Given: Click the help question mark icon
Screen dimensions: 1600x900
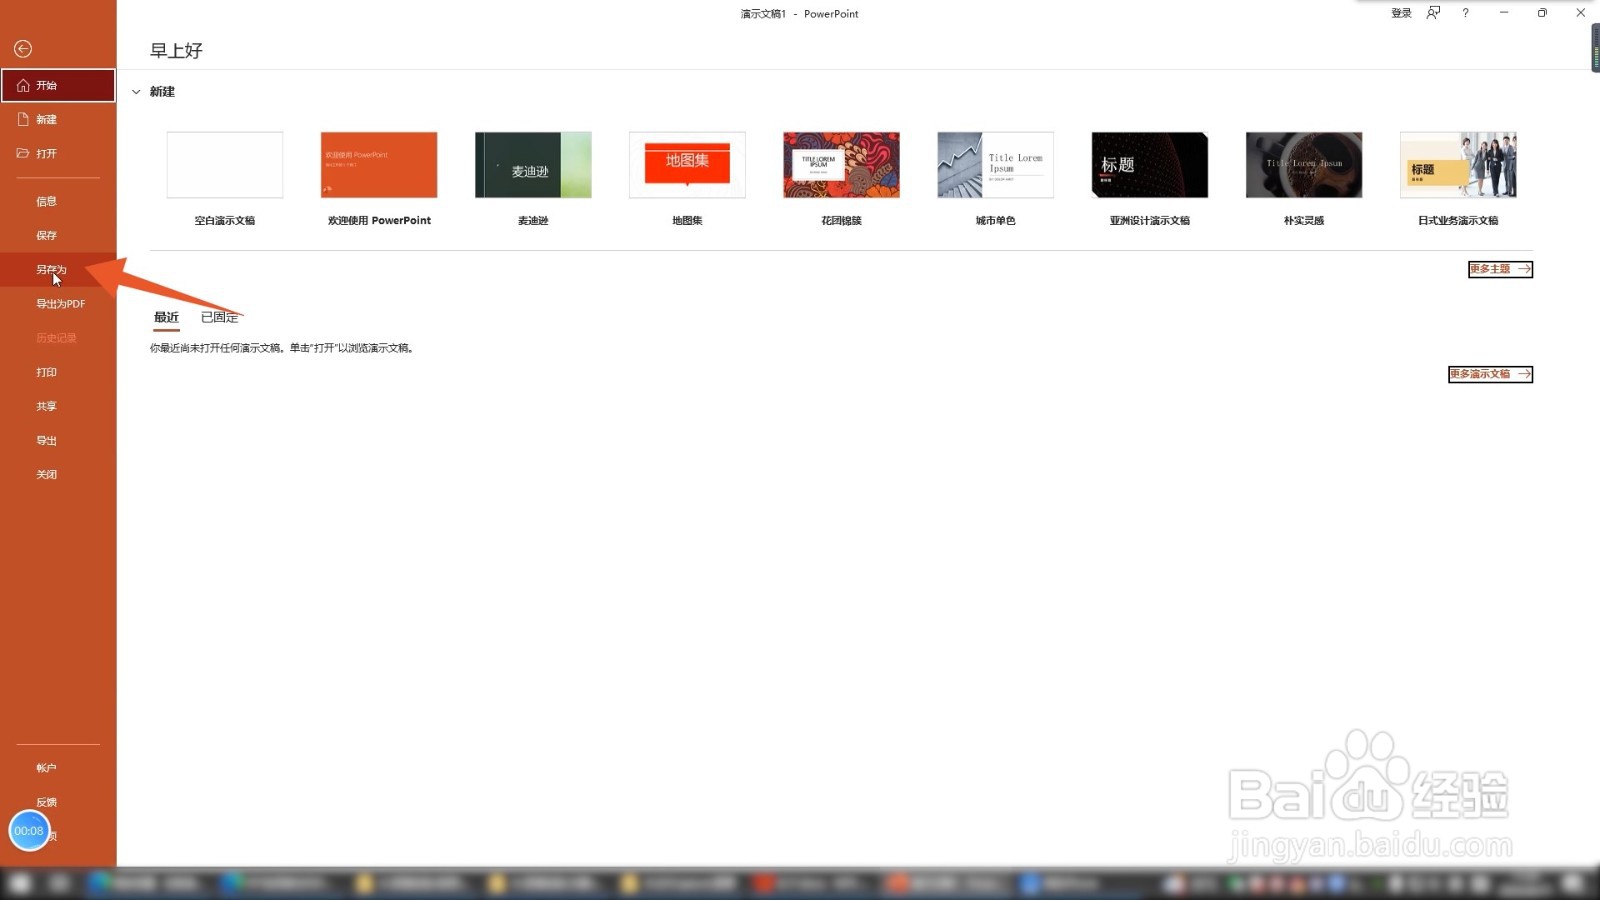Looking at the screenshot, I should [x=1465, y=13].
